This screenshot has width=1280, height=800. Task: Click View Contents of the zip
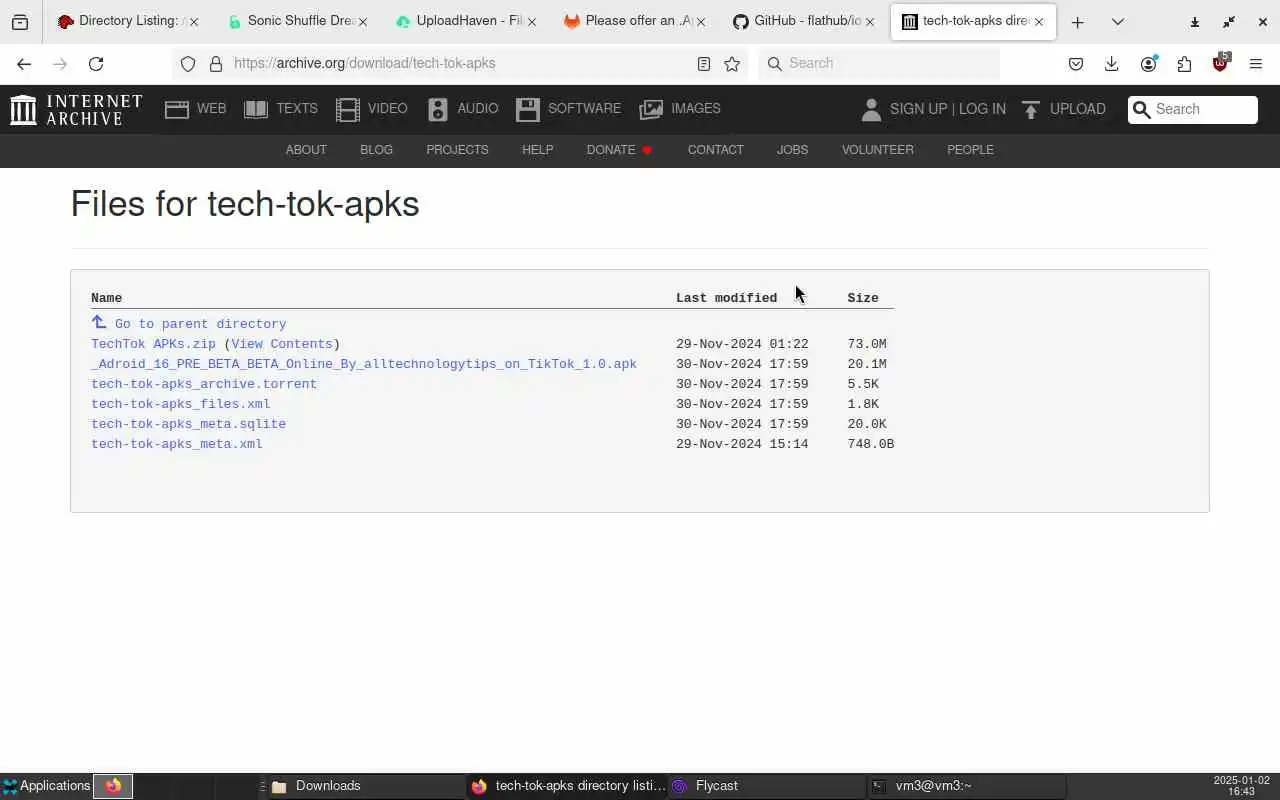click(282, 344)
